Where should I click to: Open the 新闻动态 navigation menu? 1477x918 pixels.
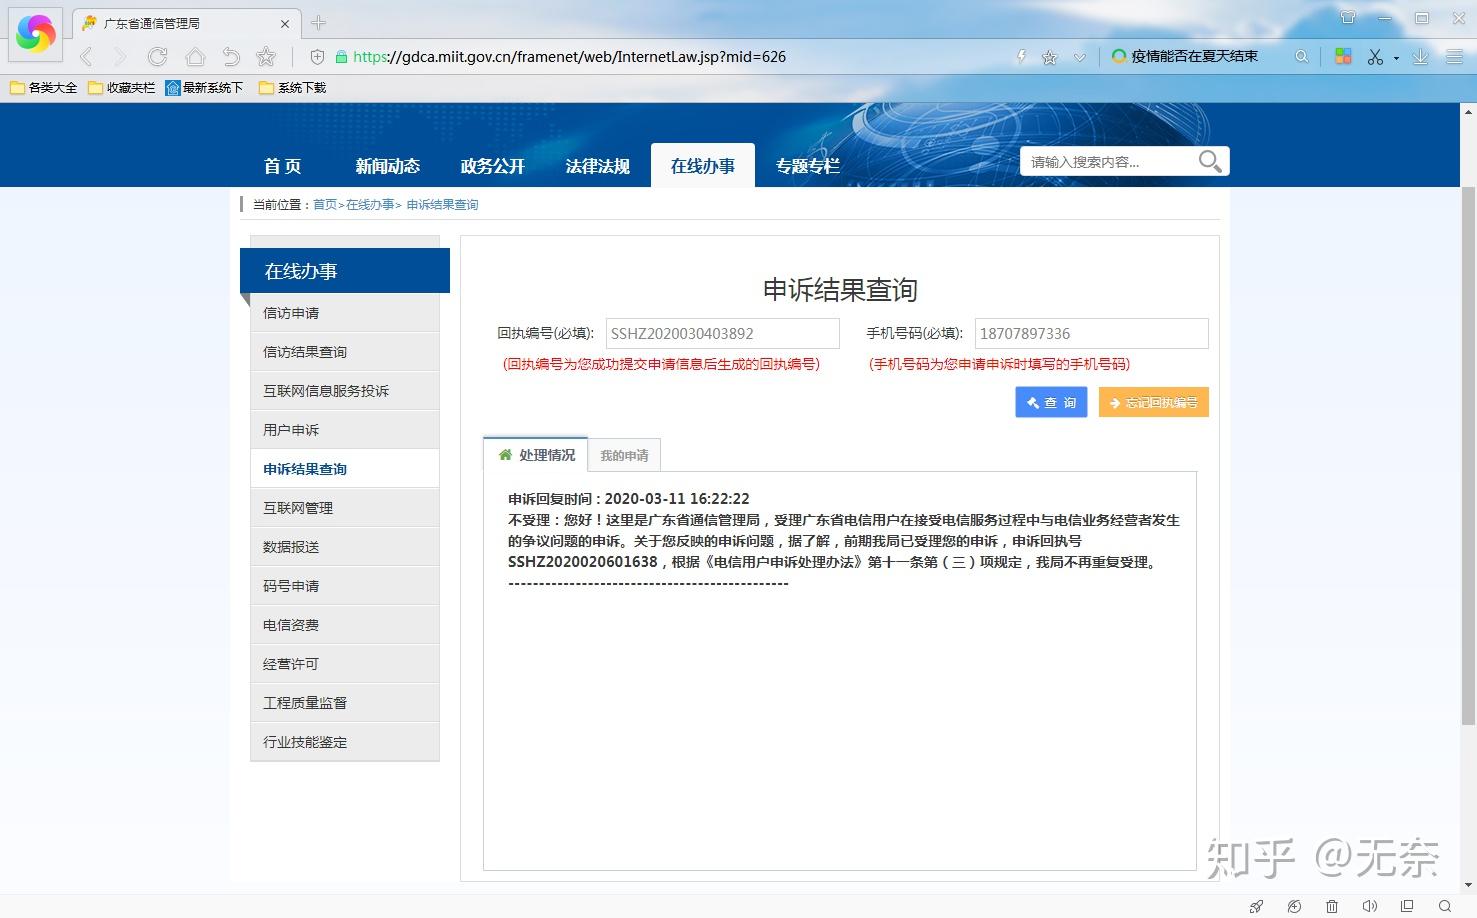(388, 166)
